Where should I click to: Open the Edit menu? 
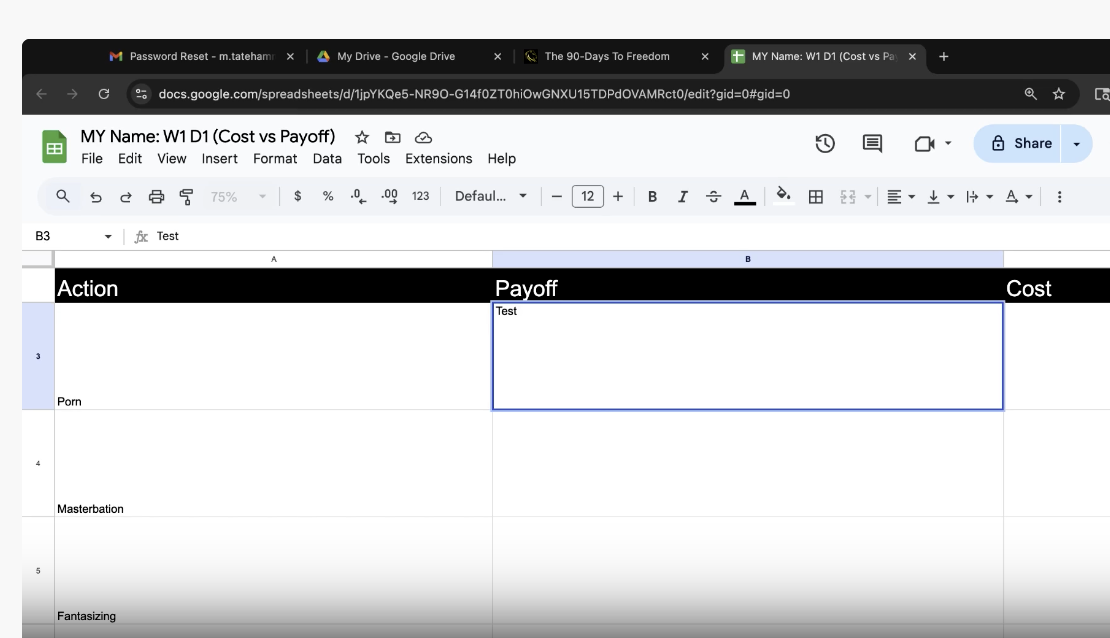130,159
